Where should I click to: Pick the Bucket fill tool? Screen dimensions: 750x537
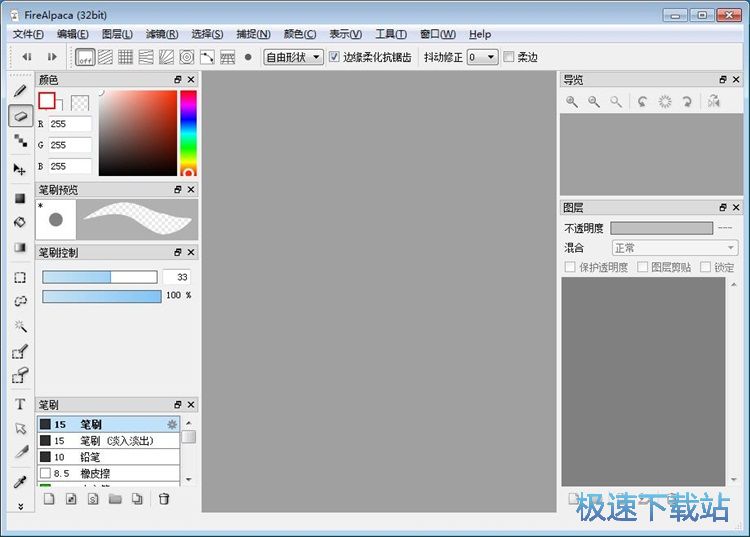click(20, 222)
